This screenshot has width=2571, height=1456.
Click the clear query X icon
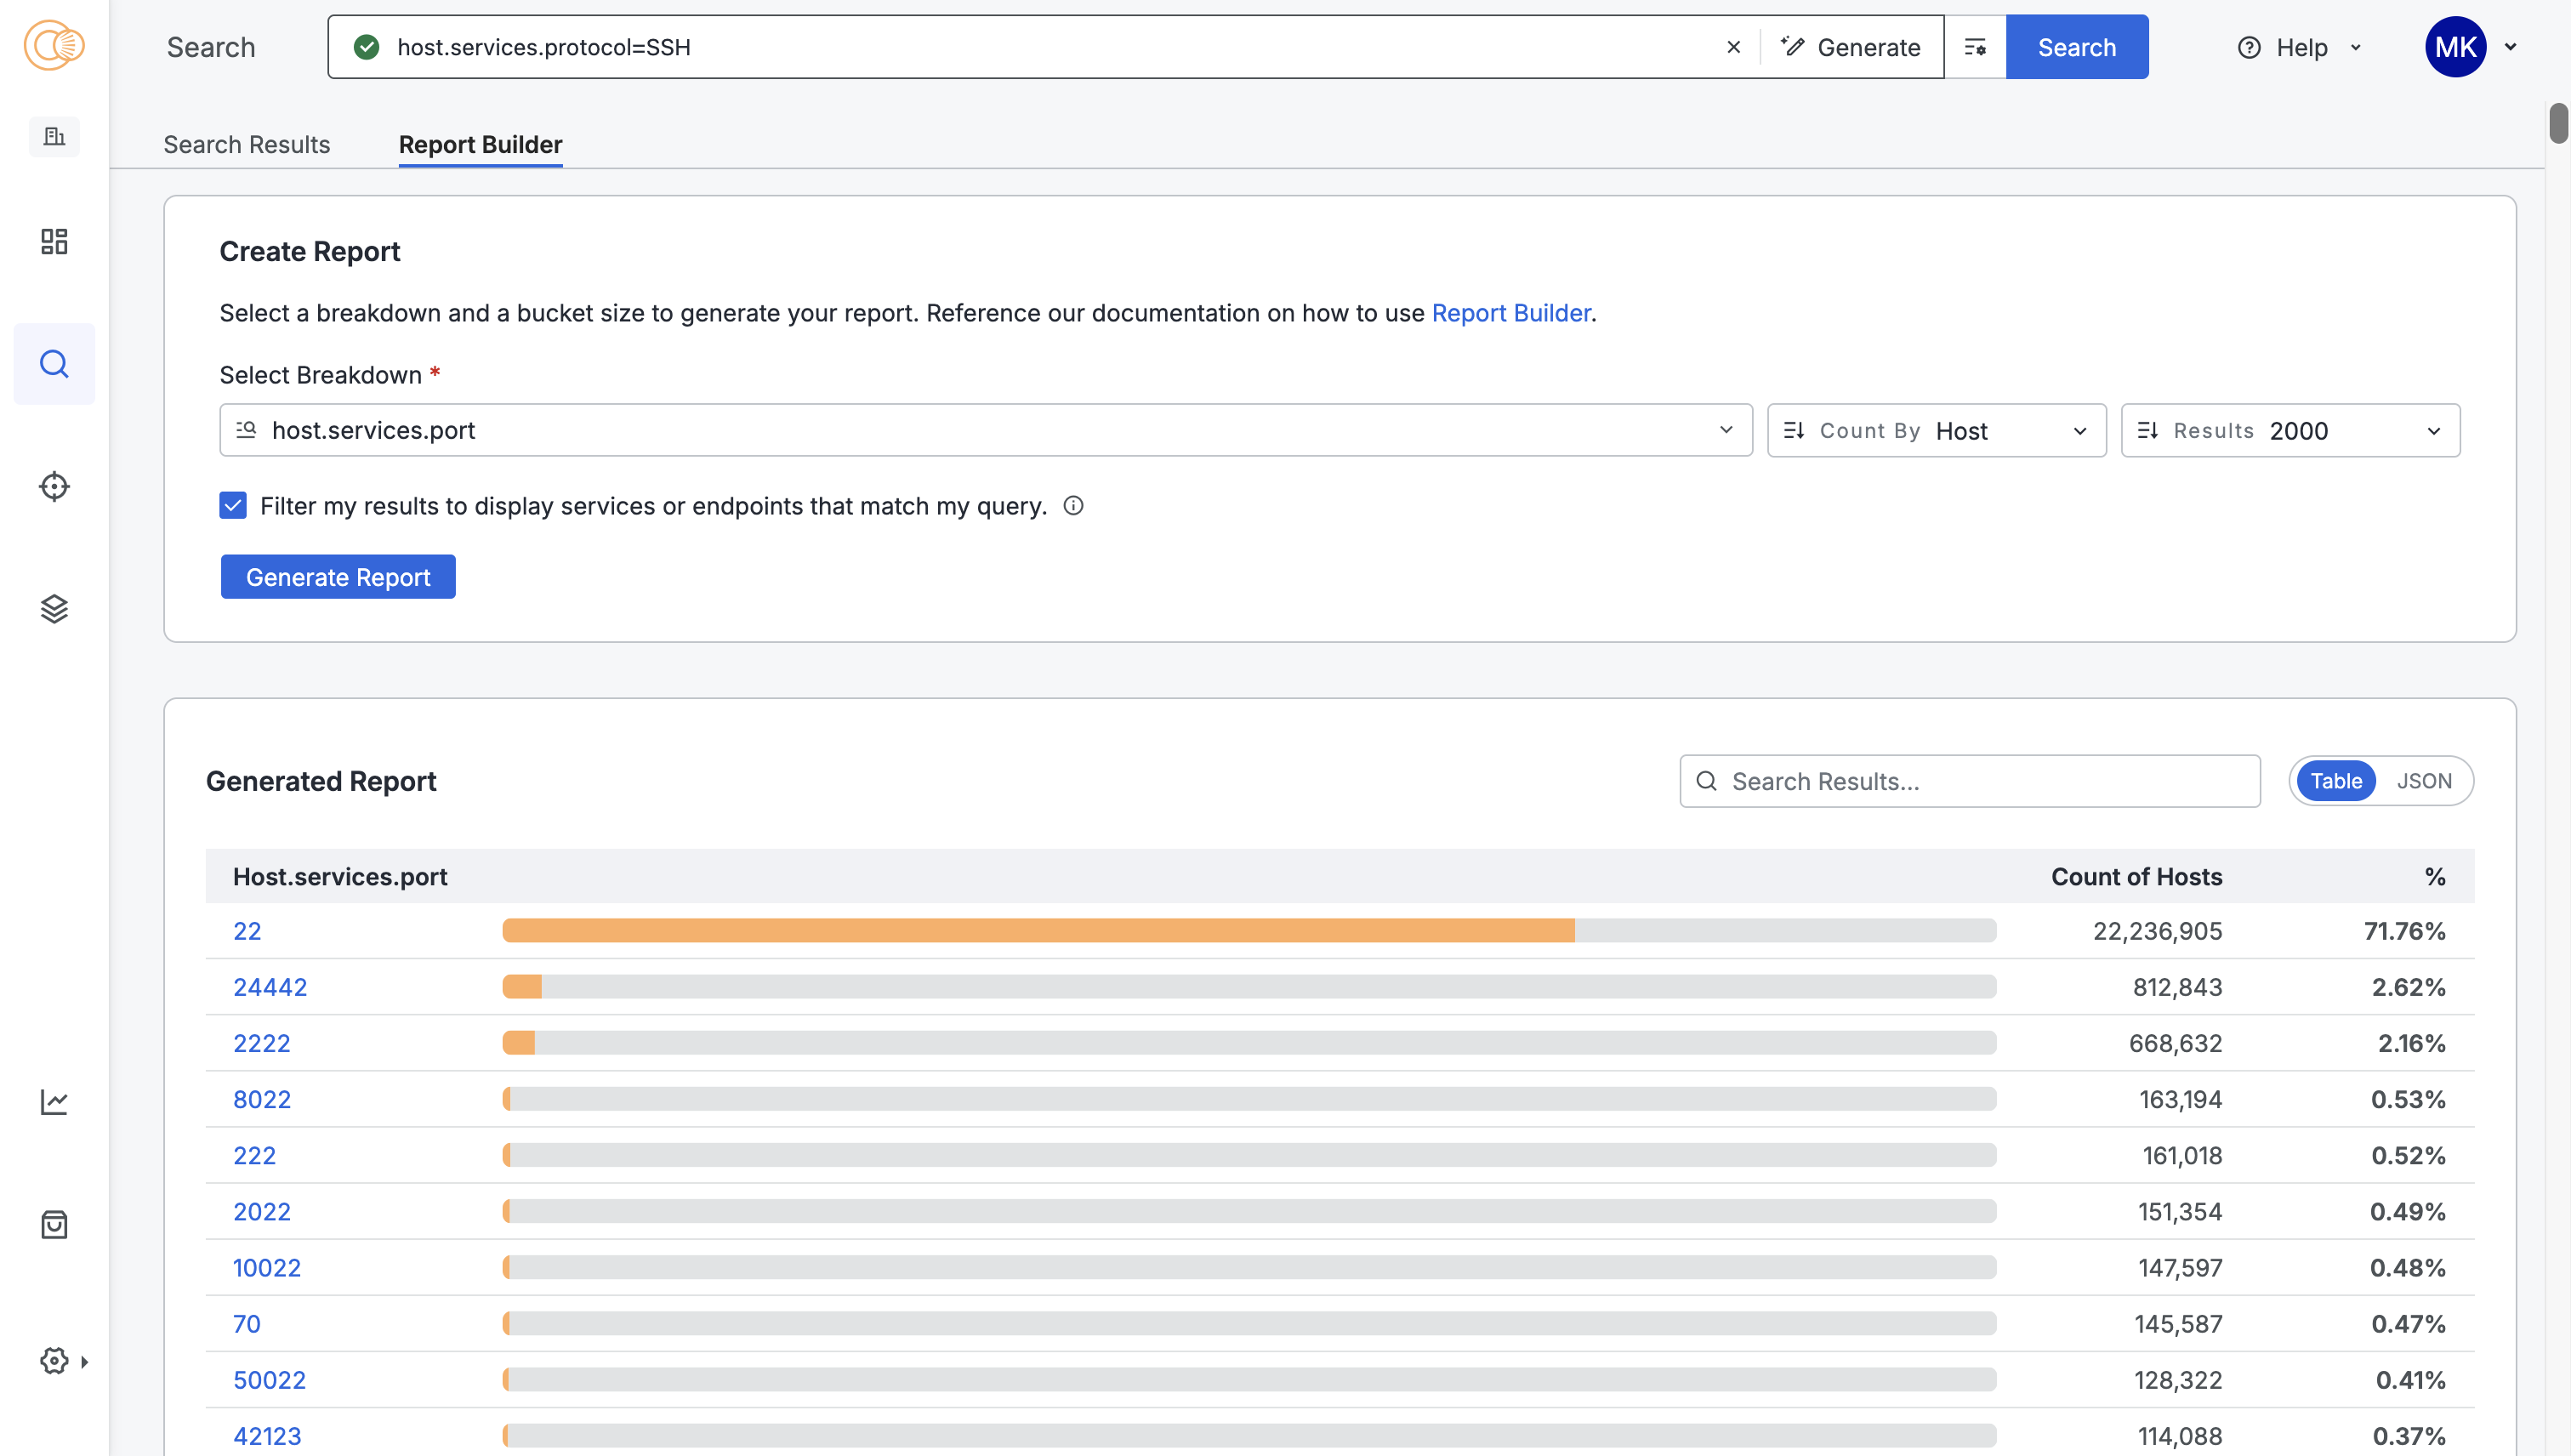click(1734, 47)
